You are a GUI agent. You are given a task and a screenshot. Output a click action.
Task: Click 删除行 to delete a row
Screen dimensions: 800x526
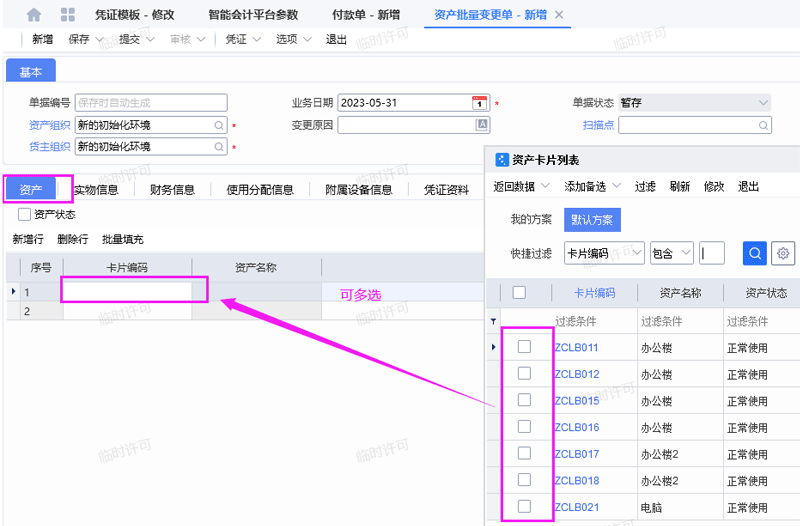[72, 239]
